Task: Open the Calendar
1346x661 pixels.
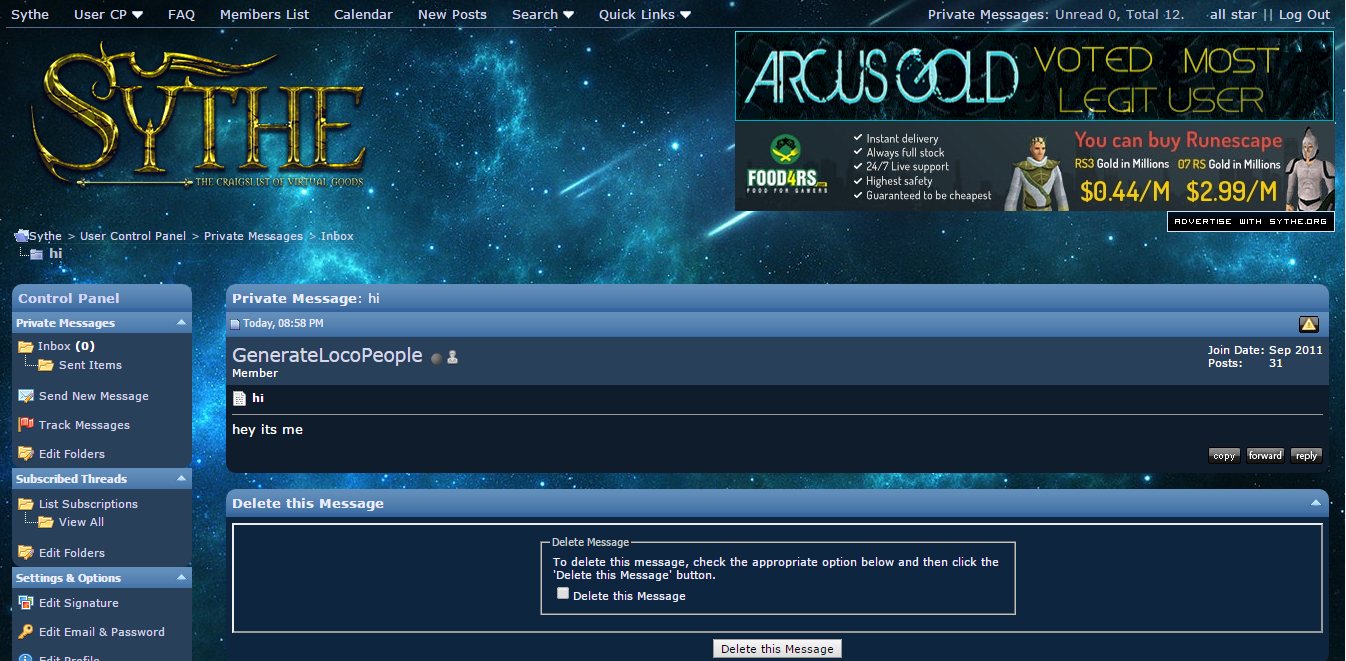Action: point(363,14)
